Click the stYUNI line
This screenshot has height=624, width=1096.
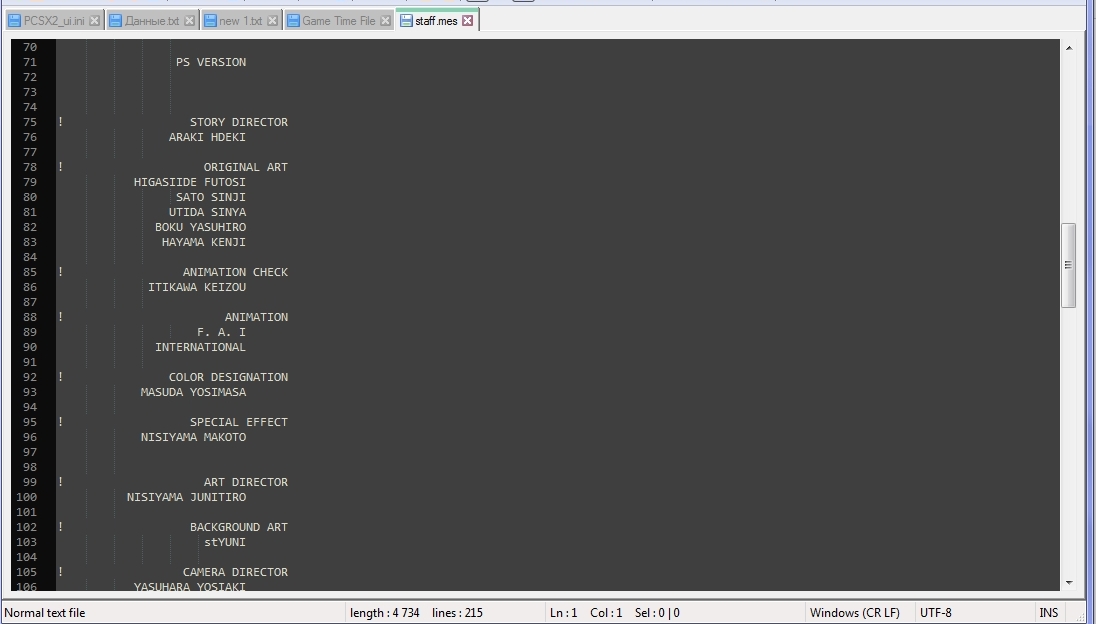(225, 542)
